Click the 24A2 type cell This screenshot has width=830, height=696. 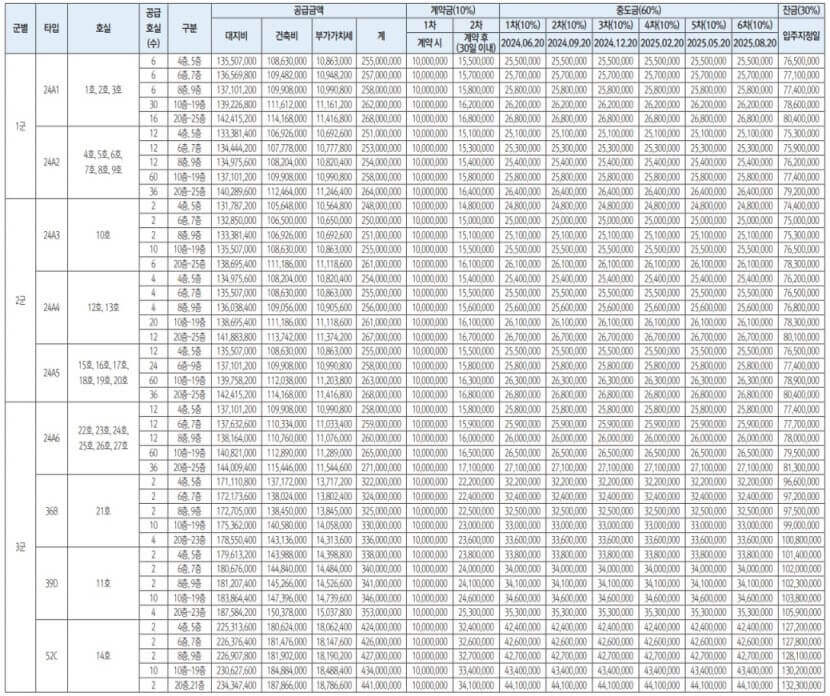(x=52, y=162)
